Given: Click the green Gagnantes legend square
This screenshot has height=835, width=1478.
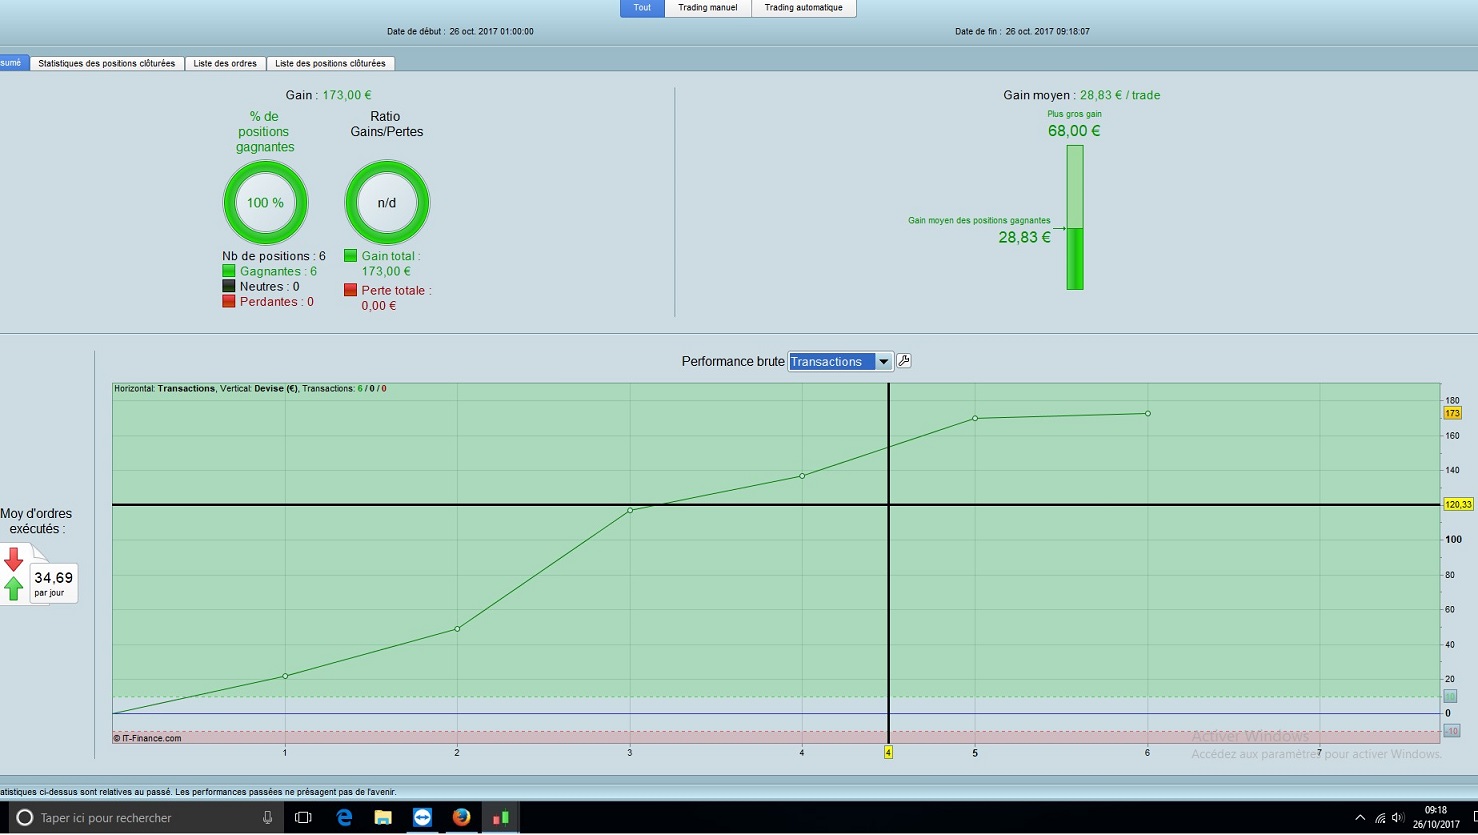Looking at the screenshot, I should [x=229, y=271].
